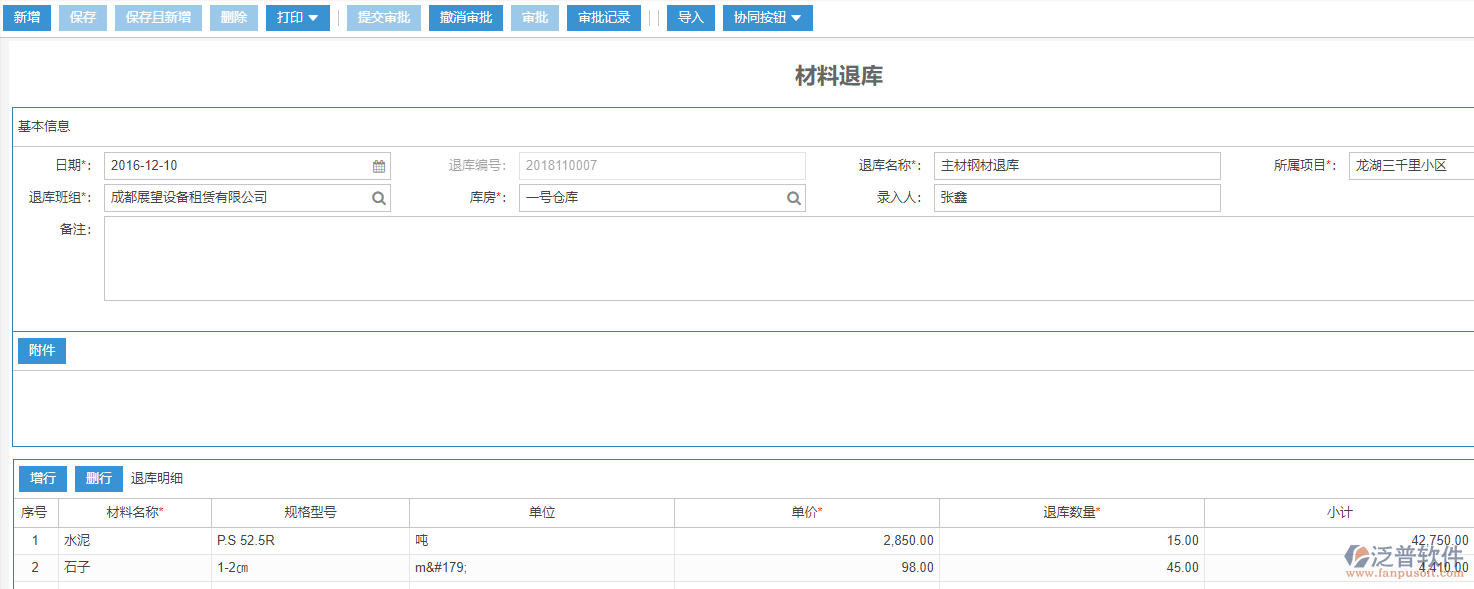This screenshot has width=1474, height=589.
Task: Open the calendar picker for 日期 field
Action: 378,165
